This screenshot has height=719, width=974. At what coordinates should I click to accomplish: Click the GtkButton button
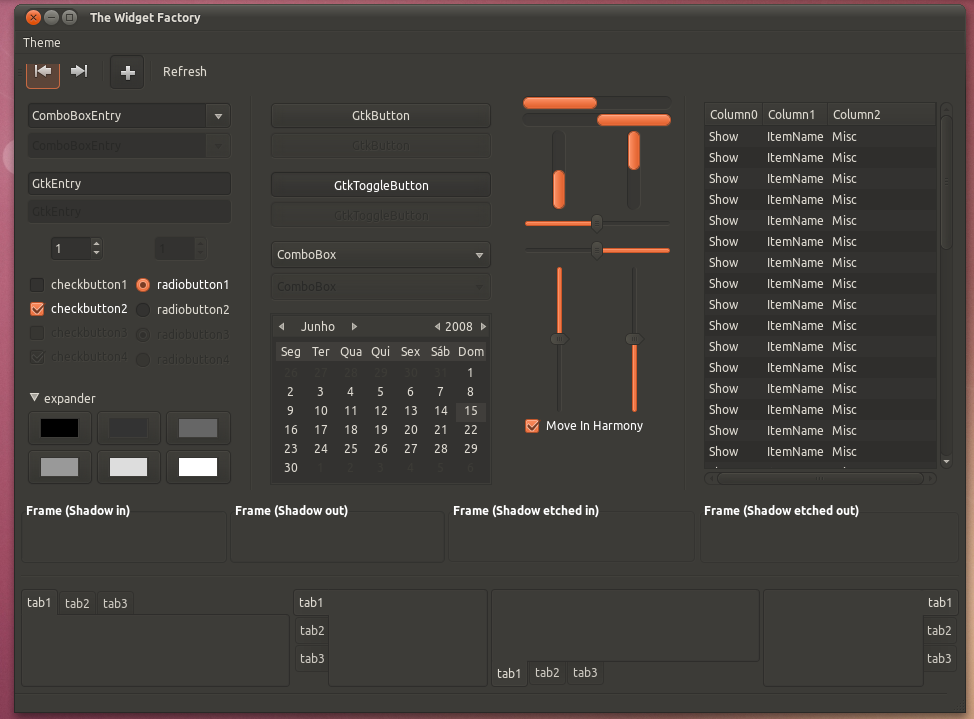click(x=380, y=116)
